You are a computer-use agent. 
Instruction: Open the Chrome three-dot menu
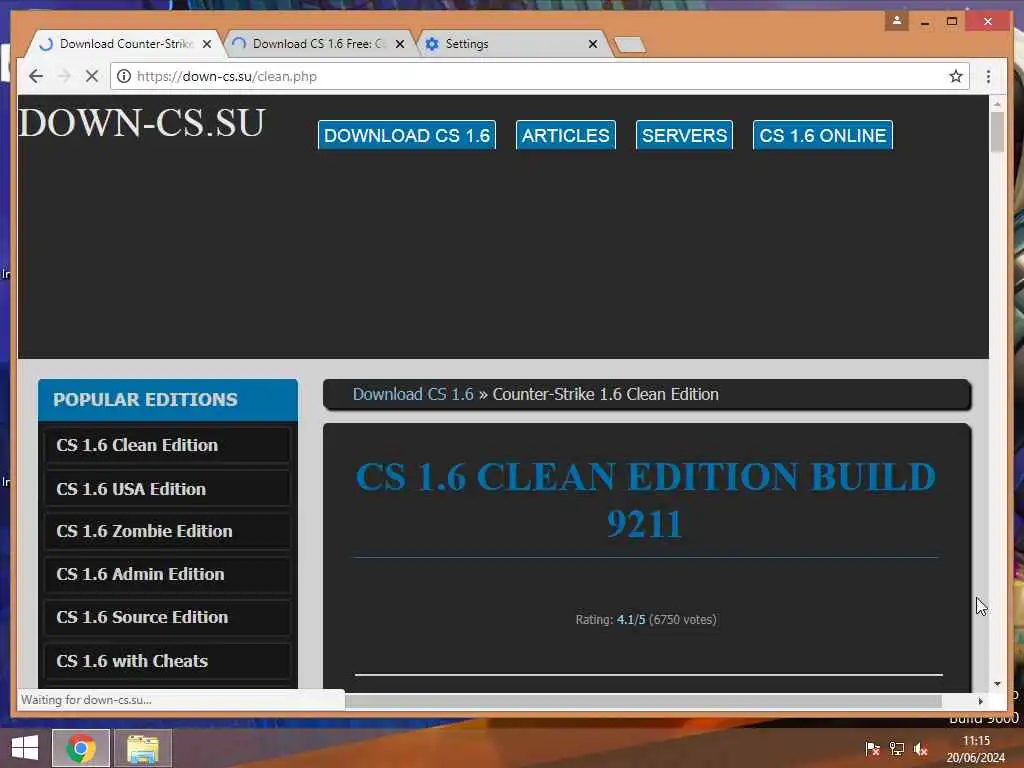(988, 76)
